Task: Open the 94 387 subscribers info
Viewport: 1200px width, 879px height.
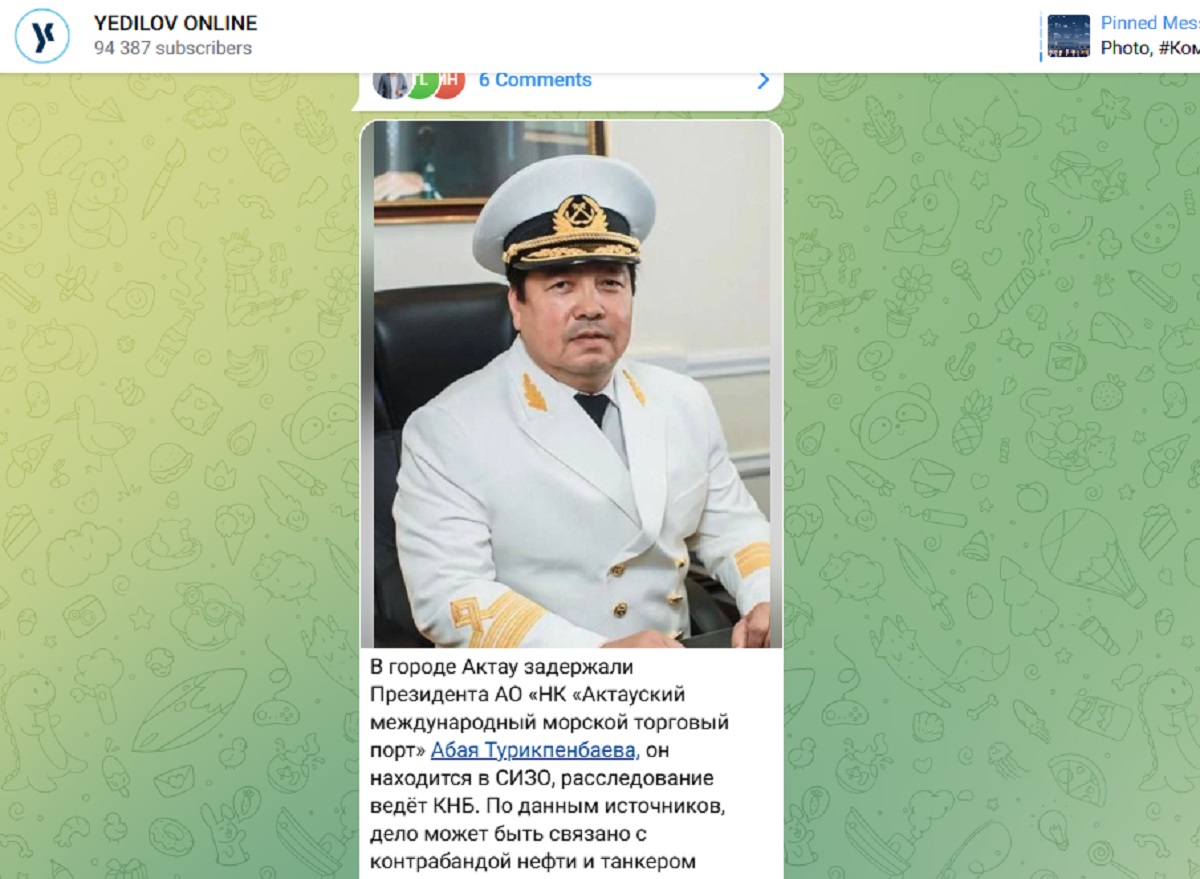Action: tap(173, 48)
